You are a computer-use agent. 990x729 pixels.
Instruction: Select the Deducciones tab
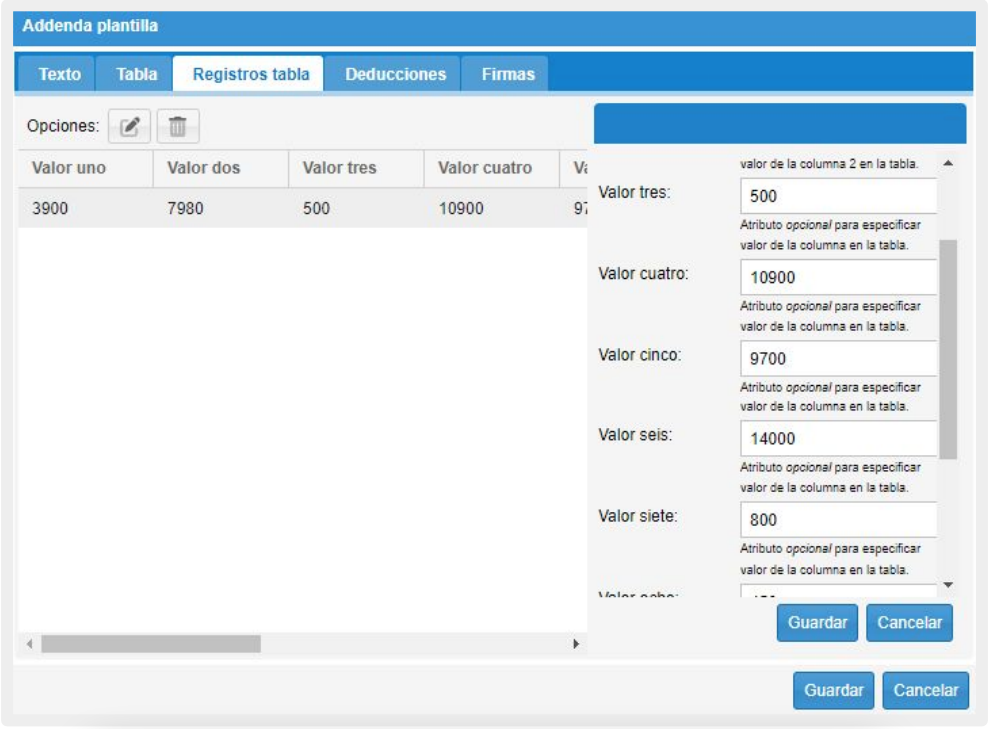[395, 74]
